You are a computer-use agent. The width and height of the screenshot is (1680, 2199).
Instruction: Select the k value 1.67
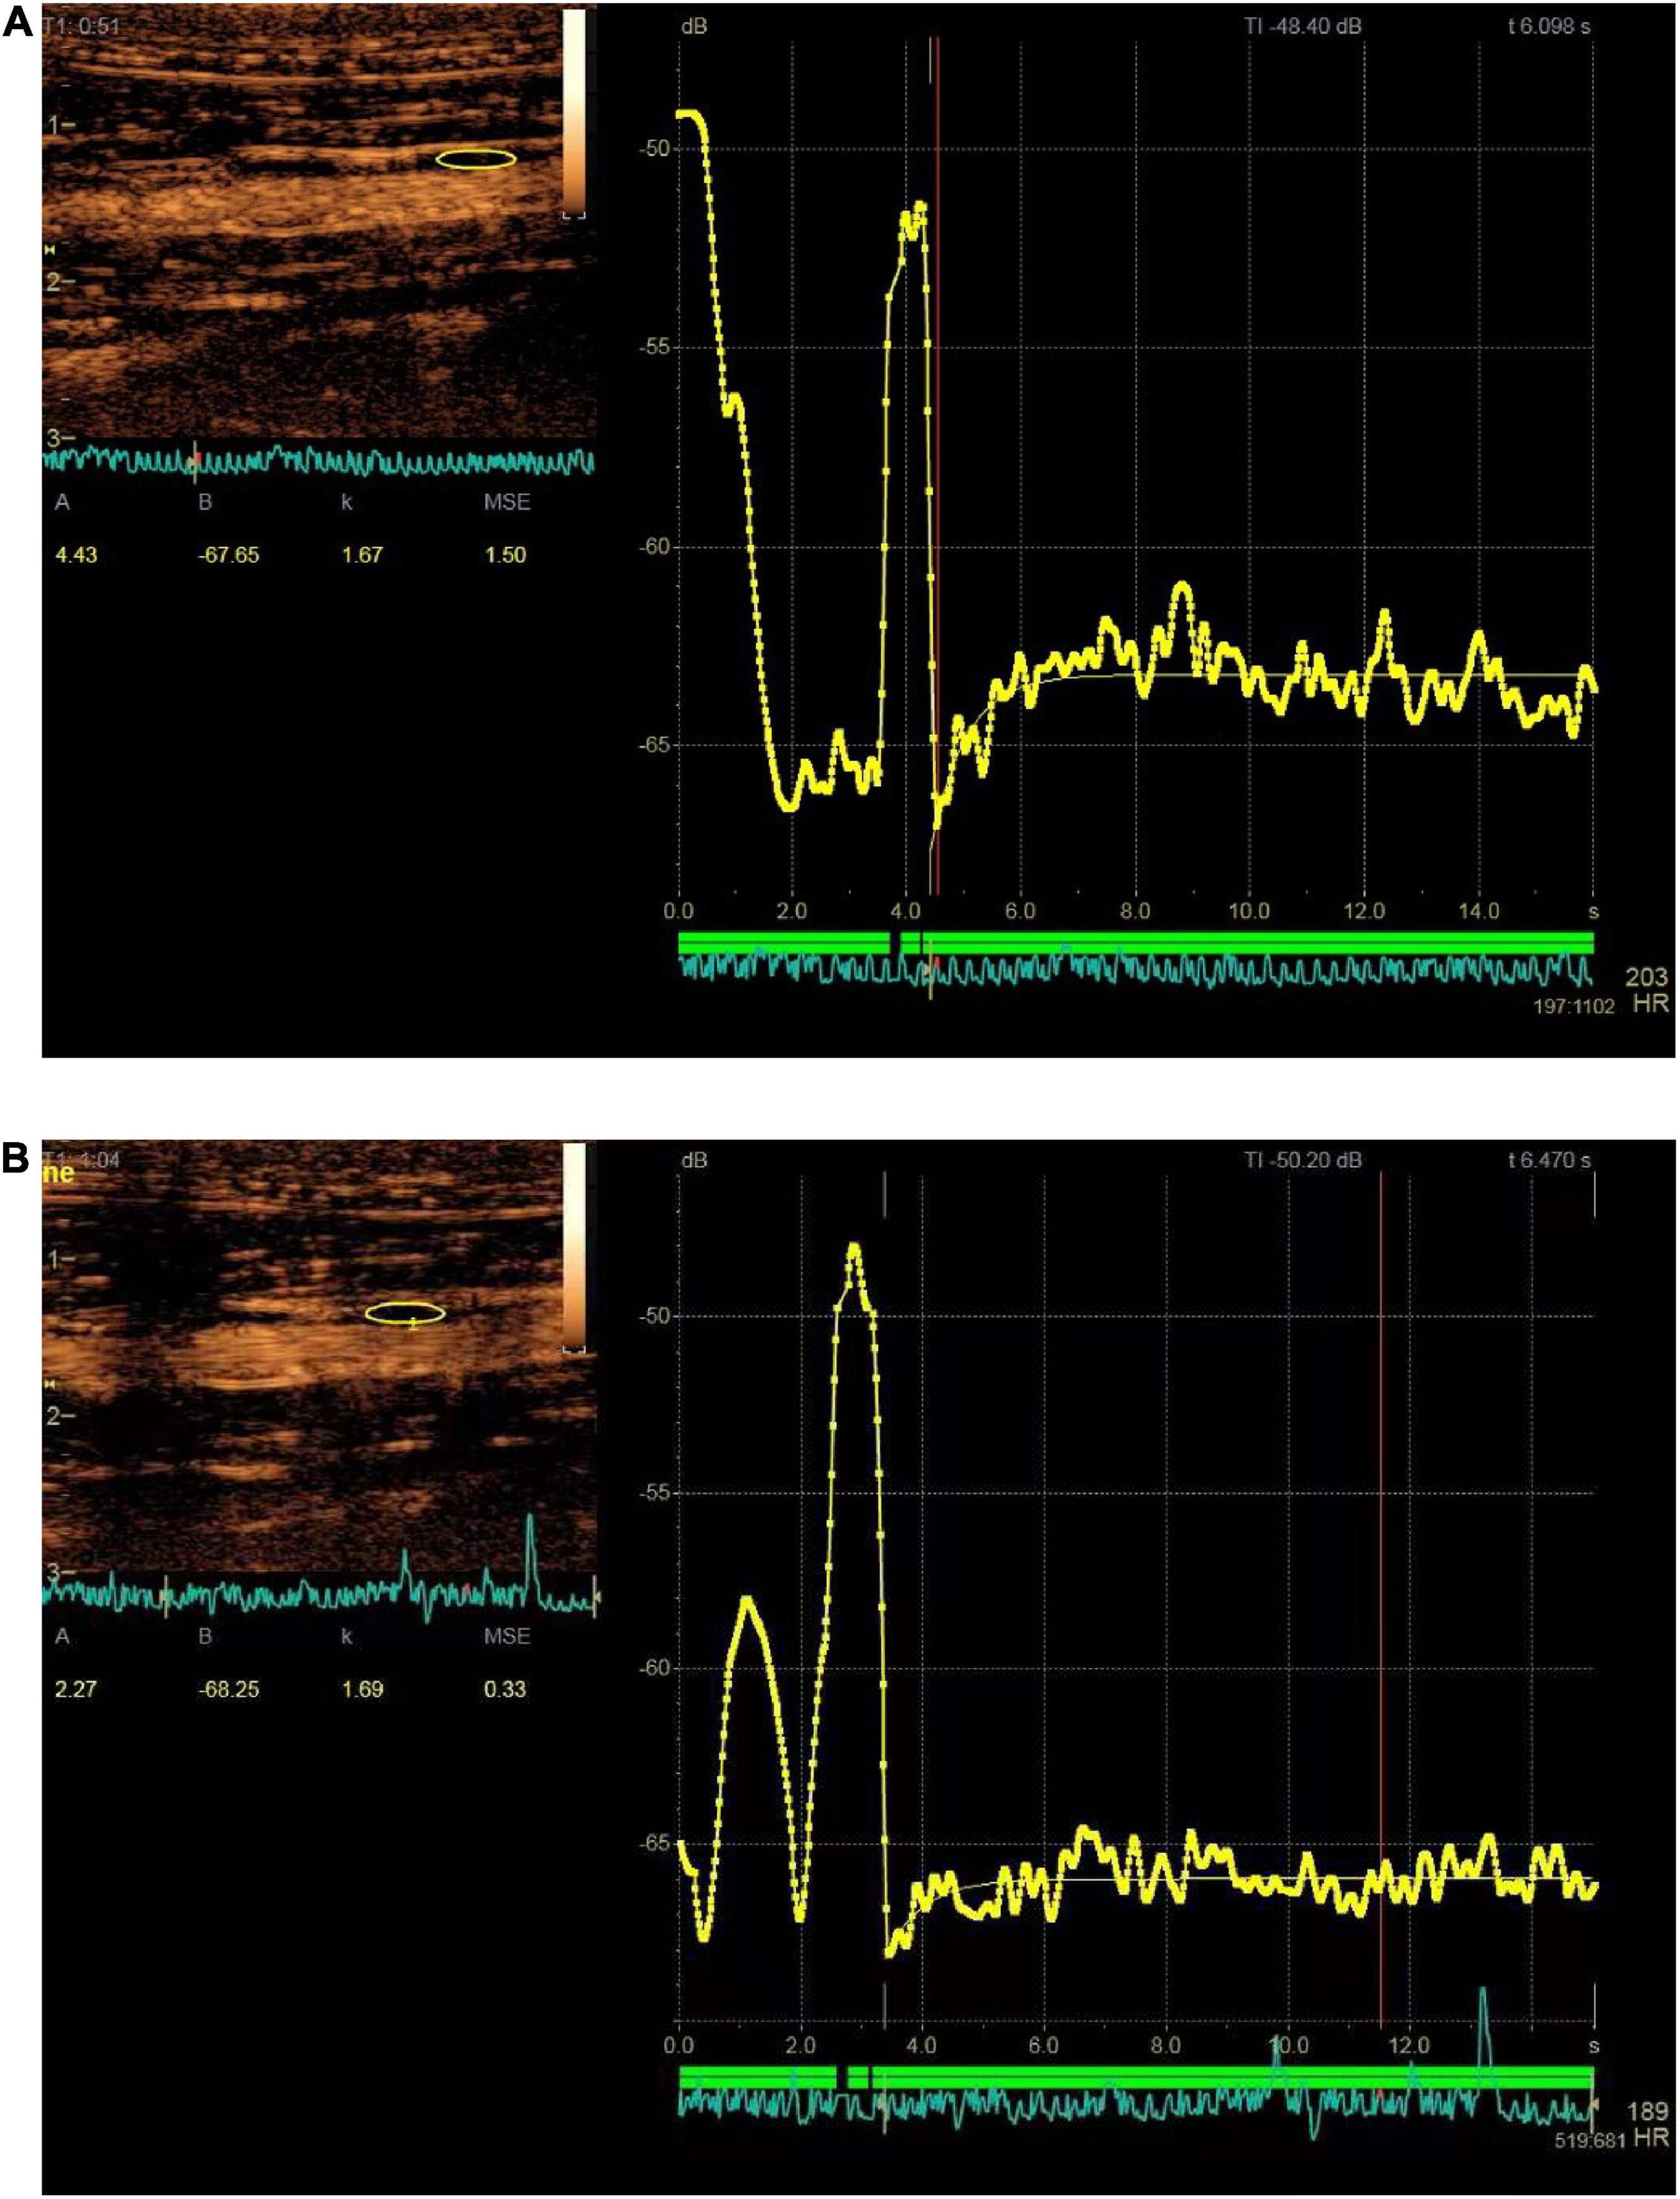362,555
